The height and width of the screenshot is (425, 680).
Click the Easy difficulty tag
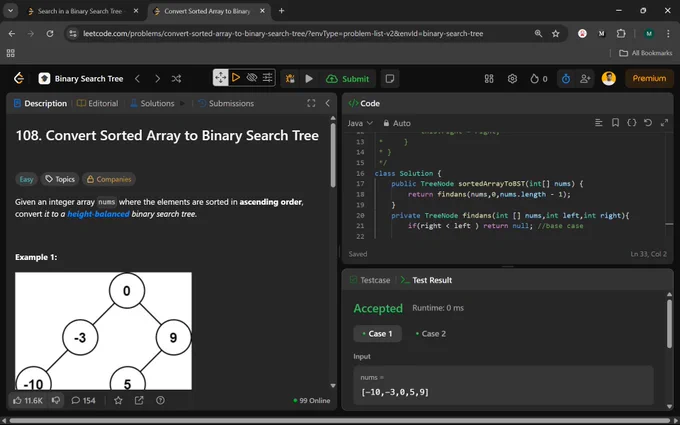26,179
